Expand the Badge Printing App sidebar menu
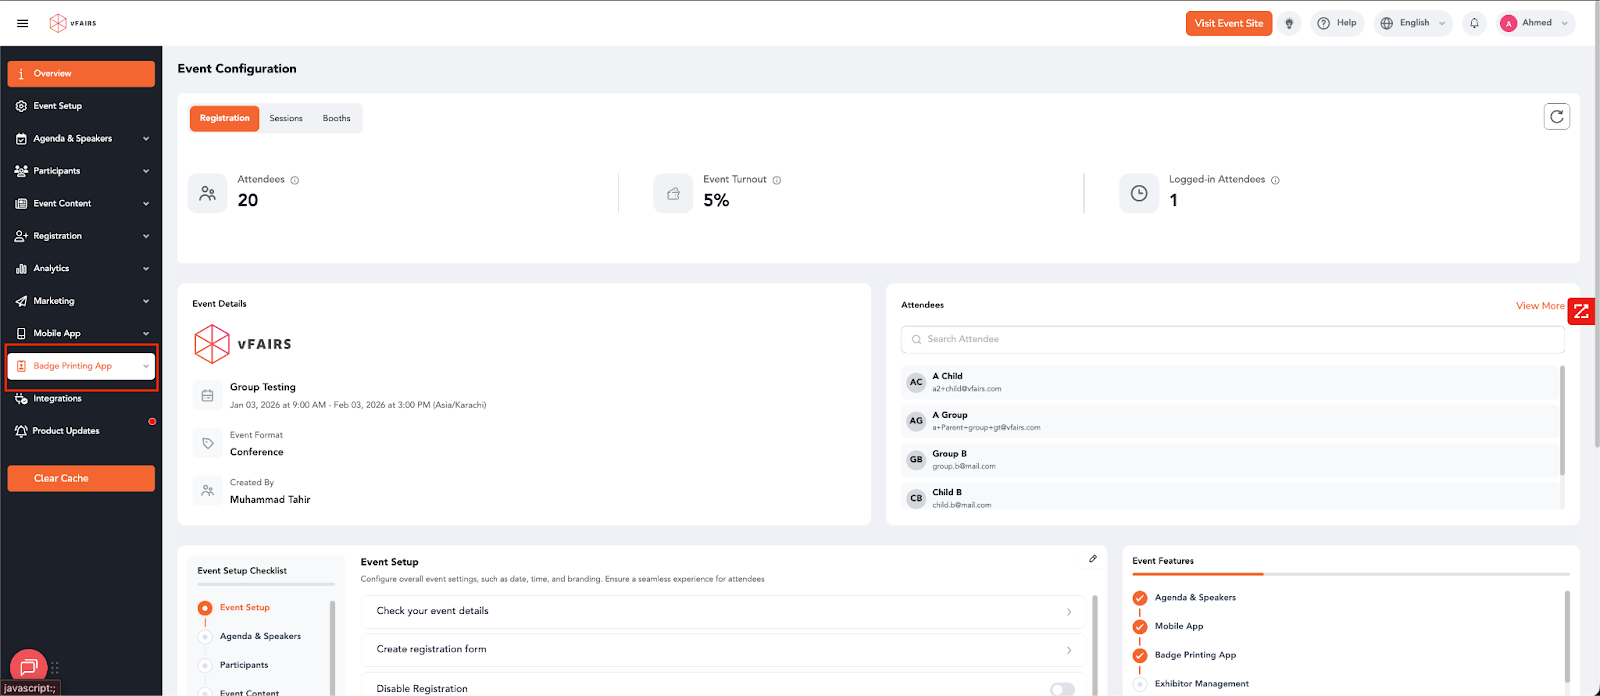 click(x=81, y=366)
